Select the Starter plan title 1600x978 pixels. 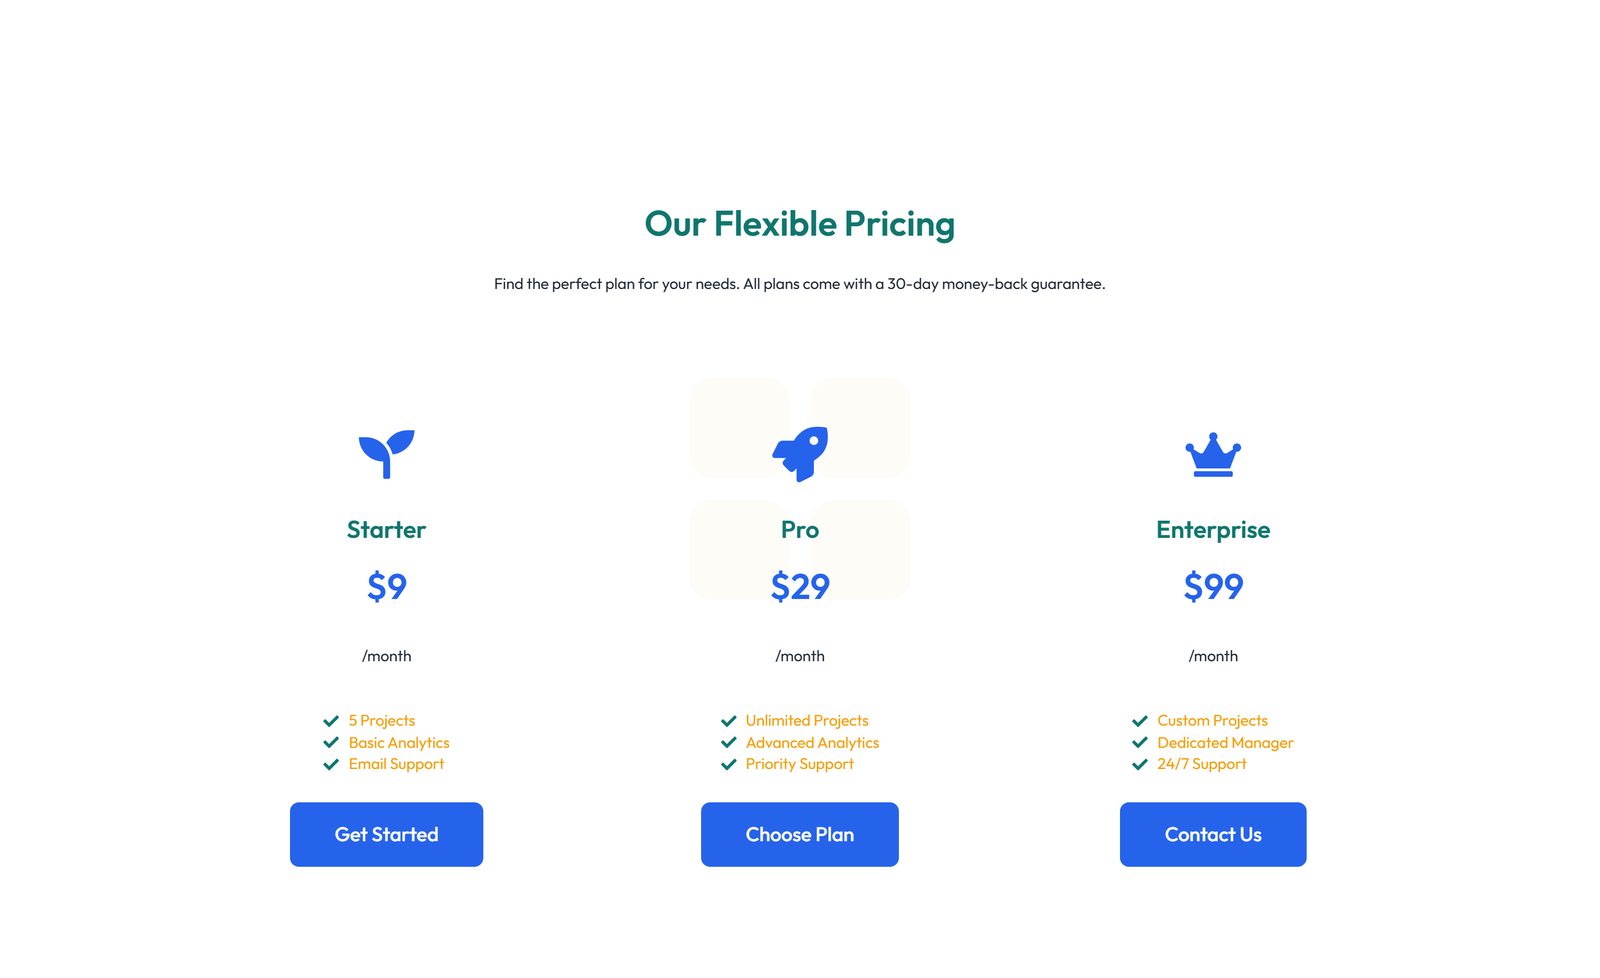(x=386, y=530)
